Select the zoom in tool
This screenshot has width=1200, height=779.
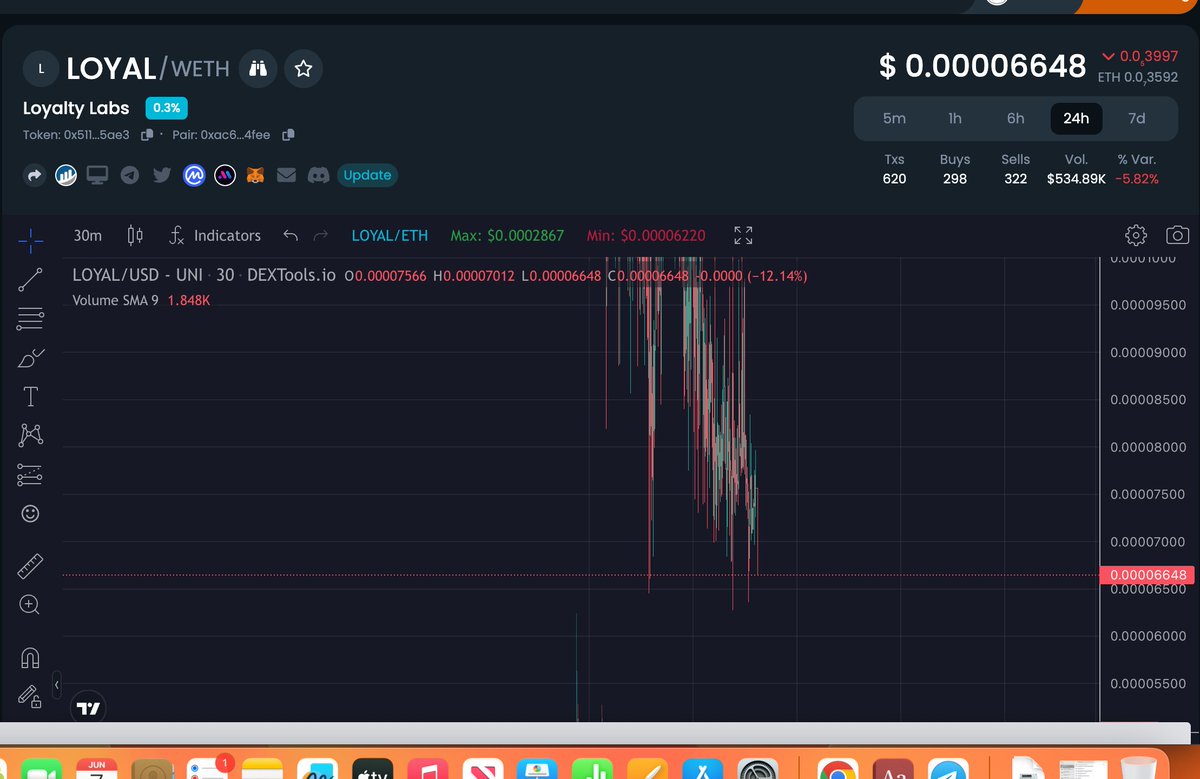(x=30, y=604)
